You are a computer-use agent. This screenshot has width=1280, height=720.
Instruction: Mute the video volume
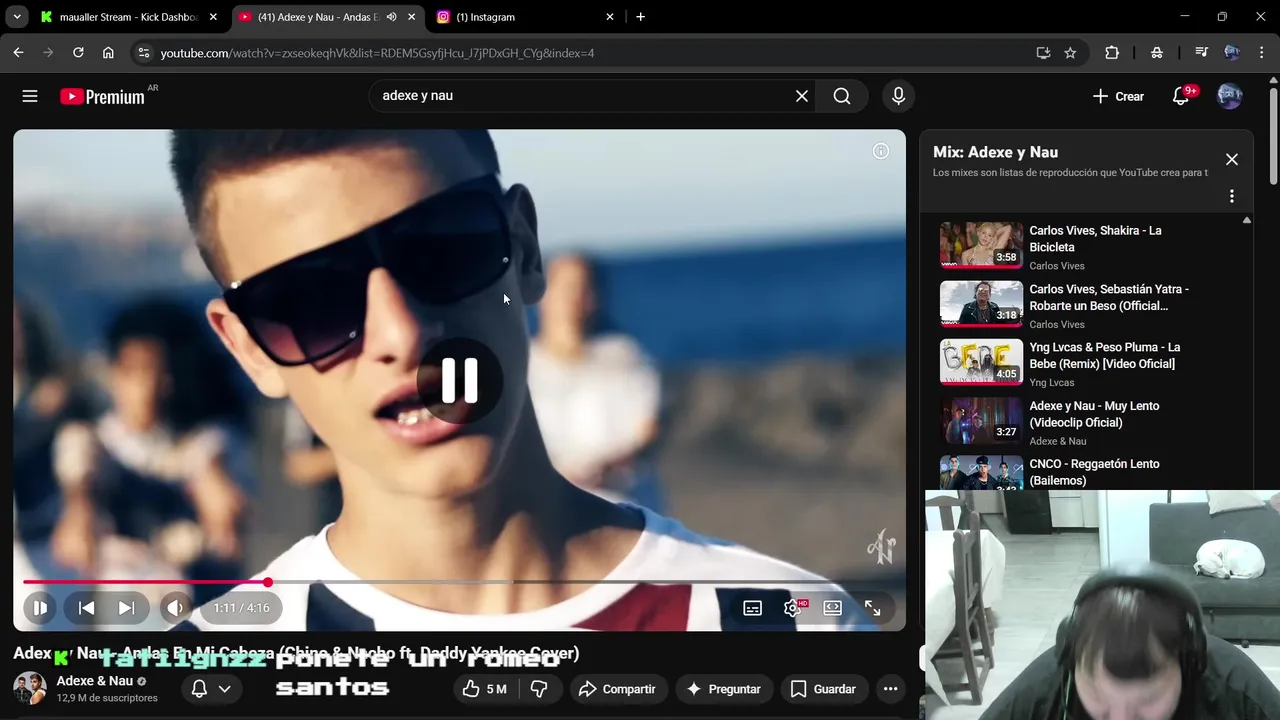(x=175, y=608)
